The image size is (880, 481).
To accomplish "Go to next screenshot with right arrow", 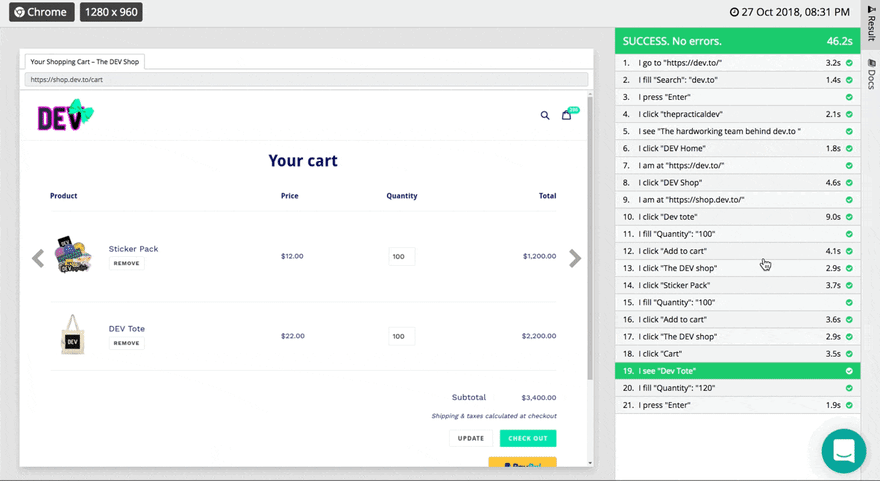I will coord(575,258).
